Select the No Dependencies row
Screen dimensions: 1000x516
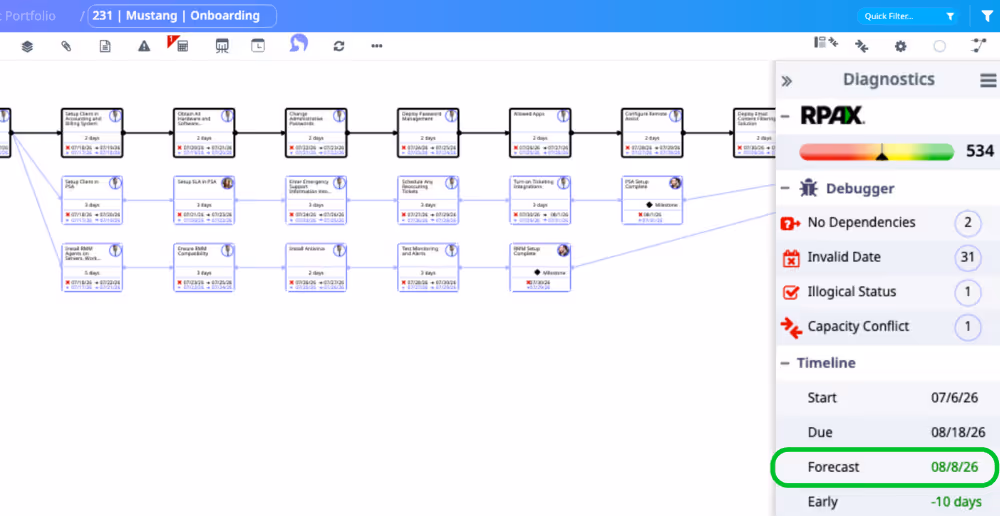click(x=888, y=223)
